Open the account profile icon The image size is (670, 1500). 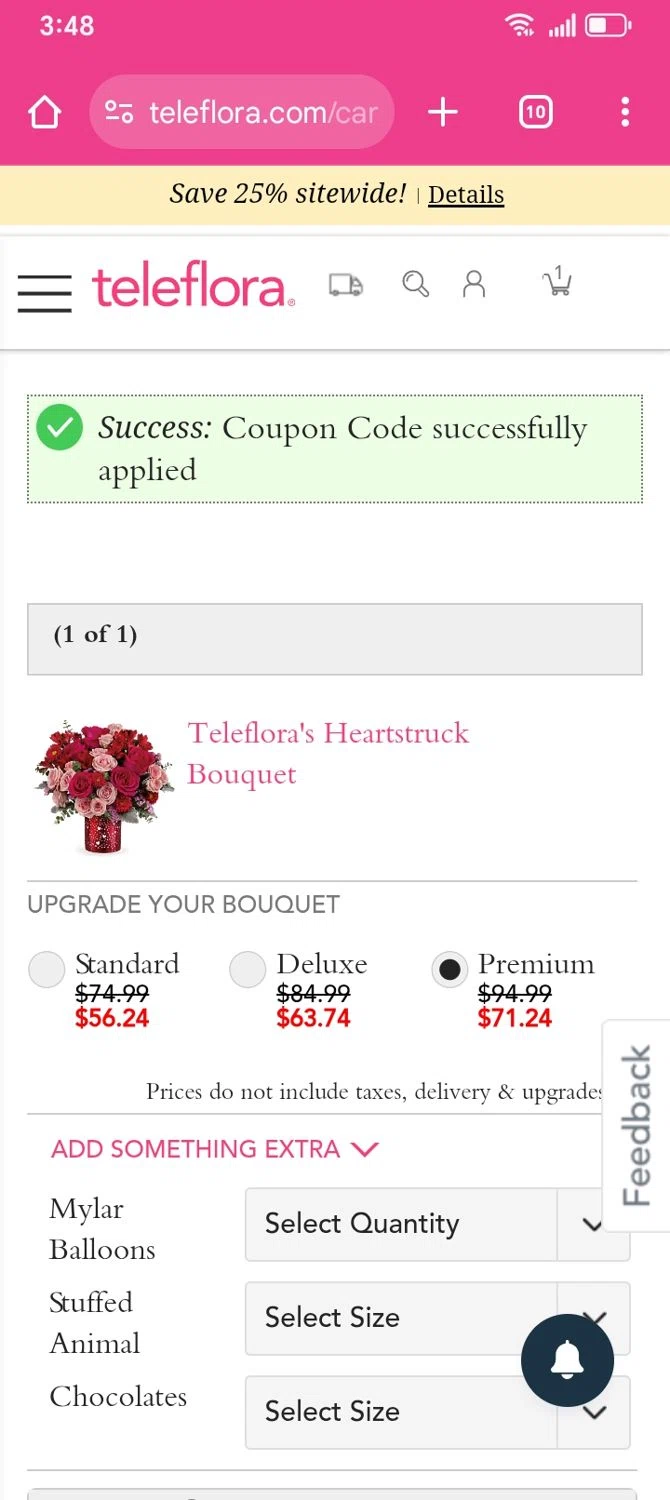pyautogui.click(x=474, y=285)
